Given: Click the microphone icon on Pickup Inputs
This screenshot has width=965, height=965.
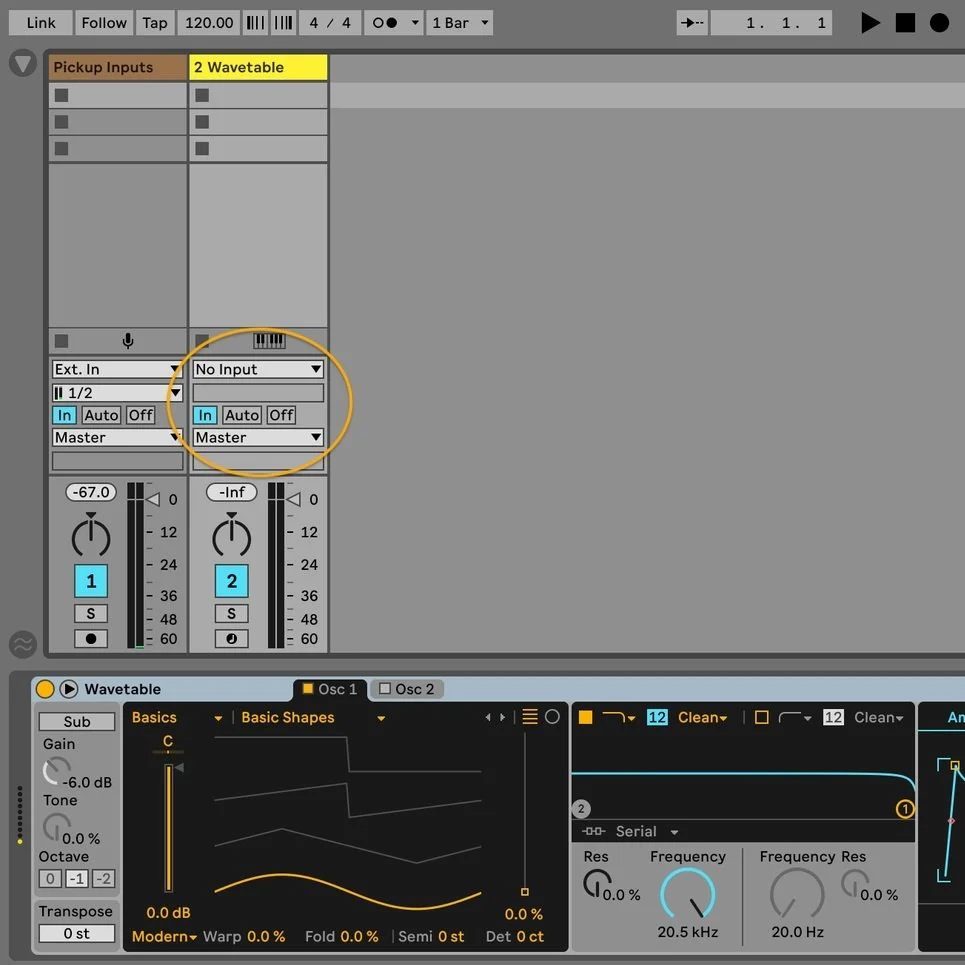Looking at the screenshot, I should [x=127, y=340].
